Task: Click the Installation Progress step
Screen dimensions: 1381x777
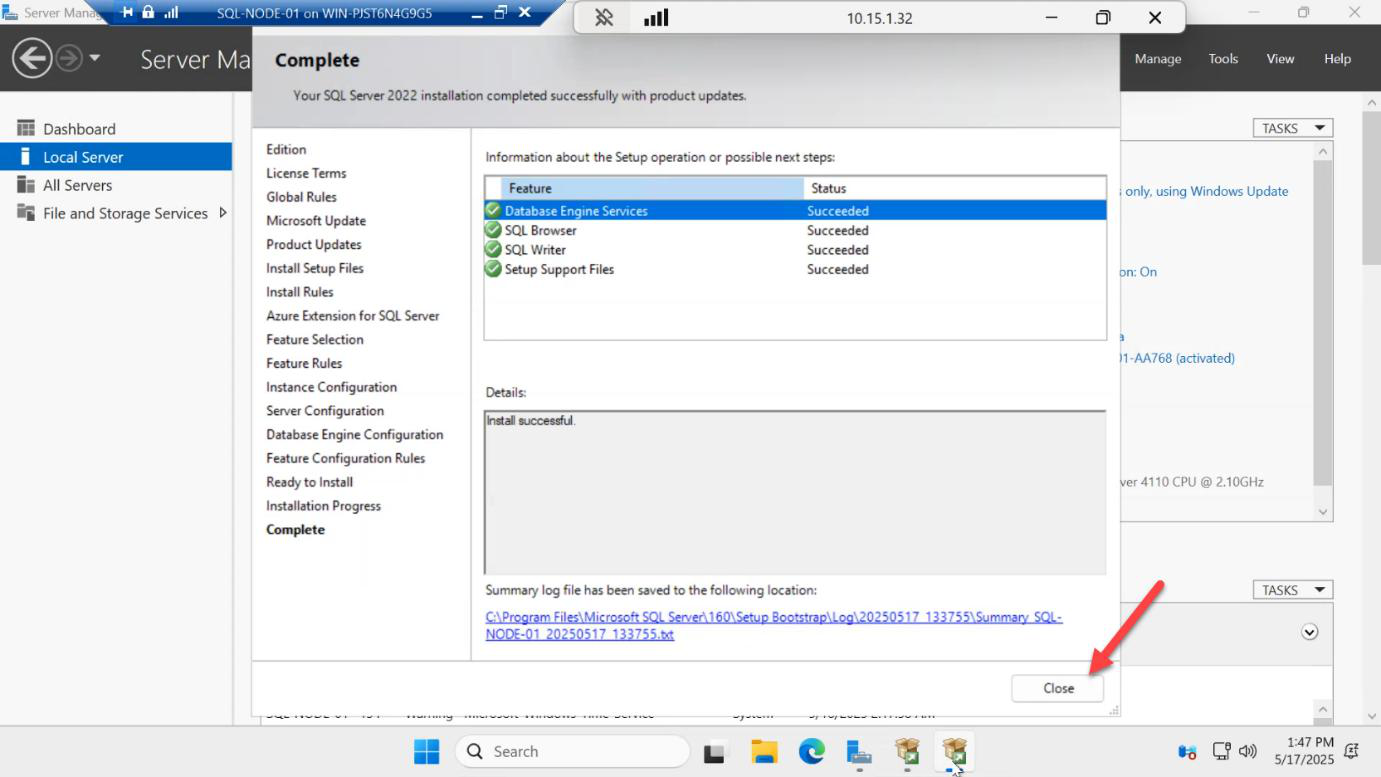Action: (x=323, y=506)
